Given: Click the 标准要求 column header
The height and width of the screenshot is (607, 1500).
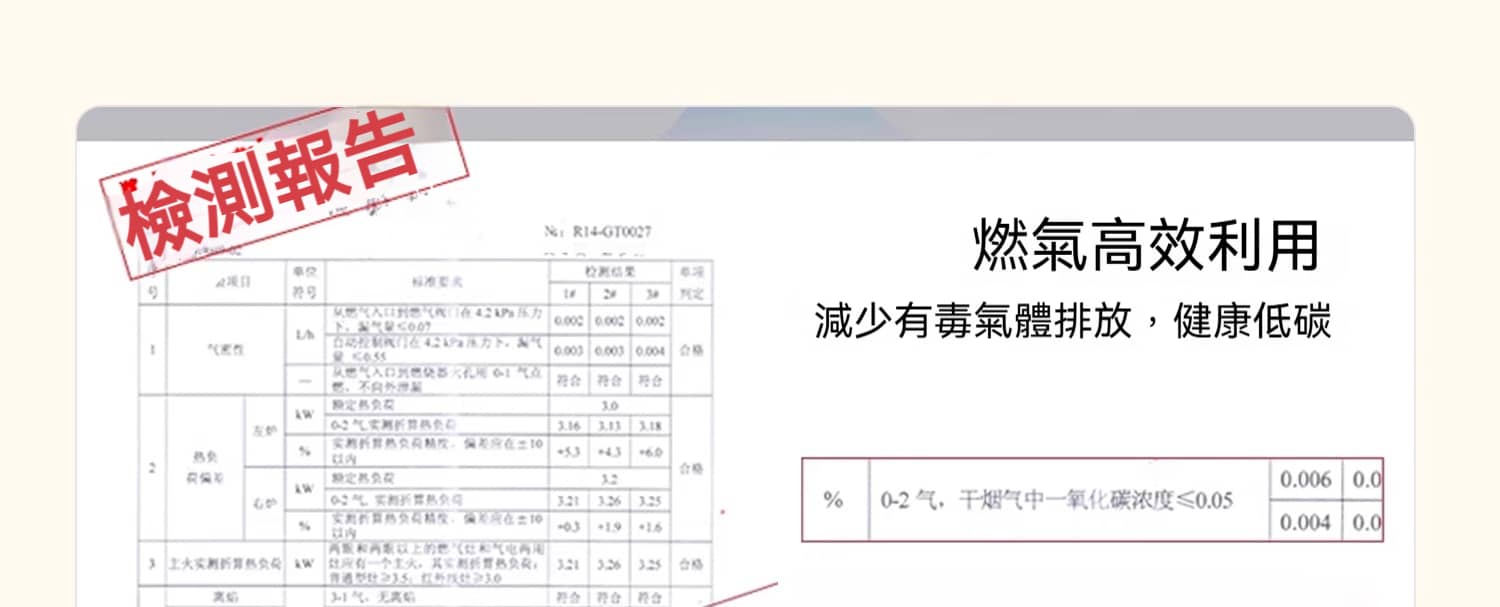Looking at the screenshot, I should 436,282.
